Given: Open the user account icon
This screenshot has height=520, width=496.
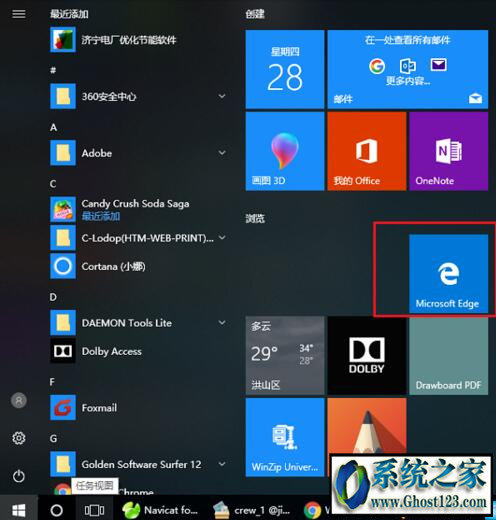Looking at the screenshot, I should coord(19,400).
